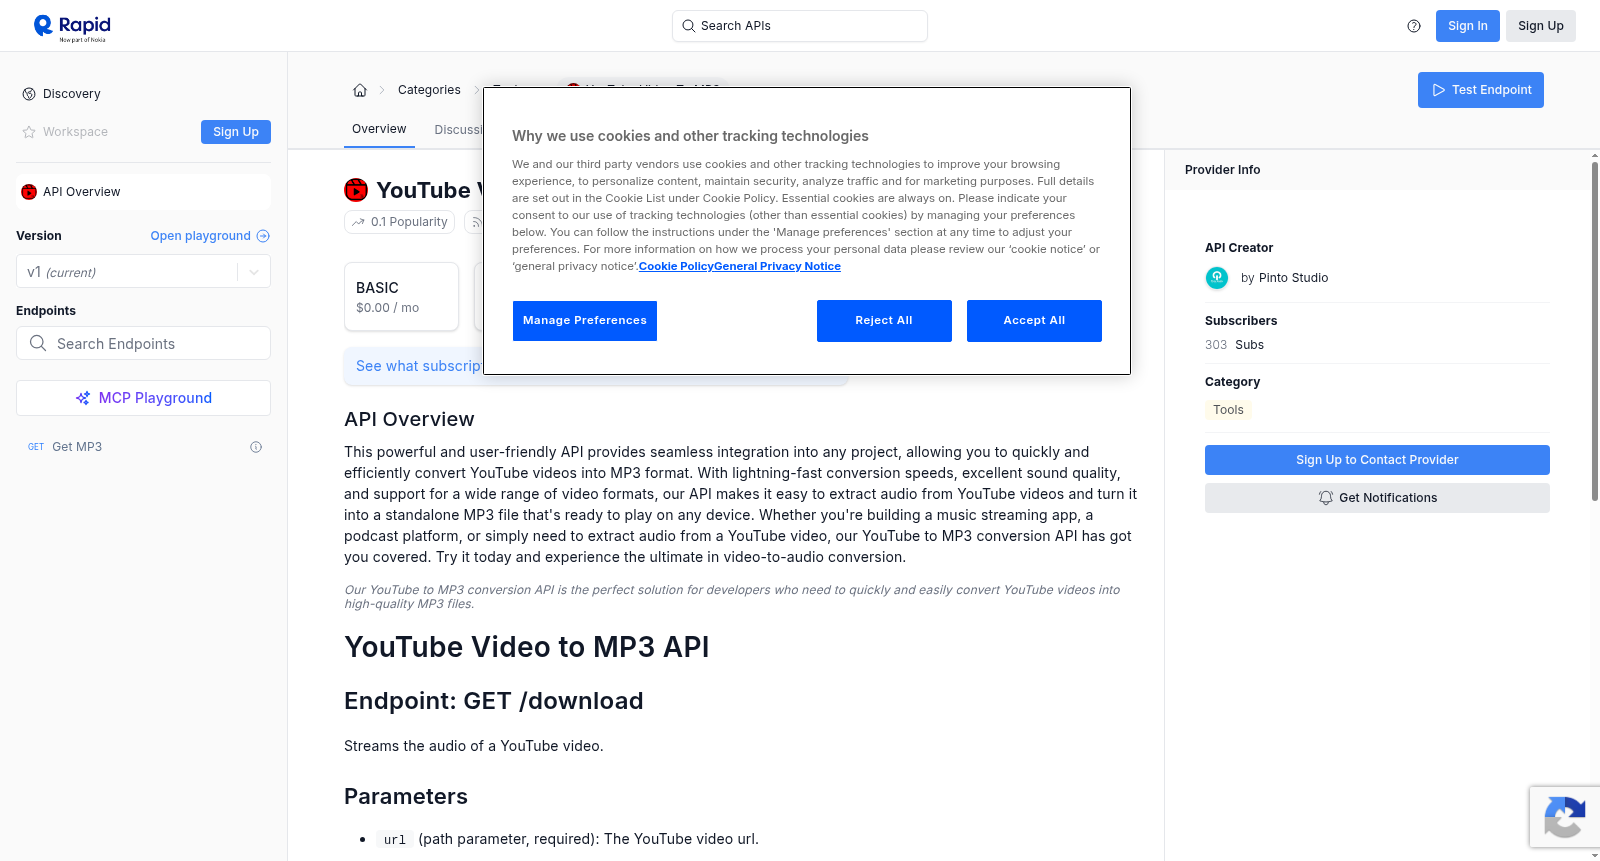Click the YouTube API logo icon
The width and height of the screenshot is (1600, 861).
[356, 190]
